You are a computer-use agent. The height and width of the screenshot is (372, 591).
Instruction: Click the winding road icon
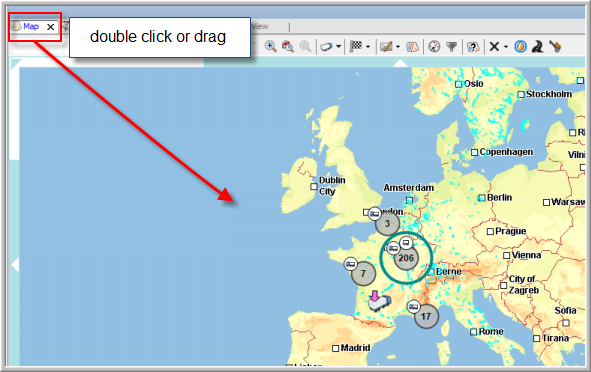(537, 46)
